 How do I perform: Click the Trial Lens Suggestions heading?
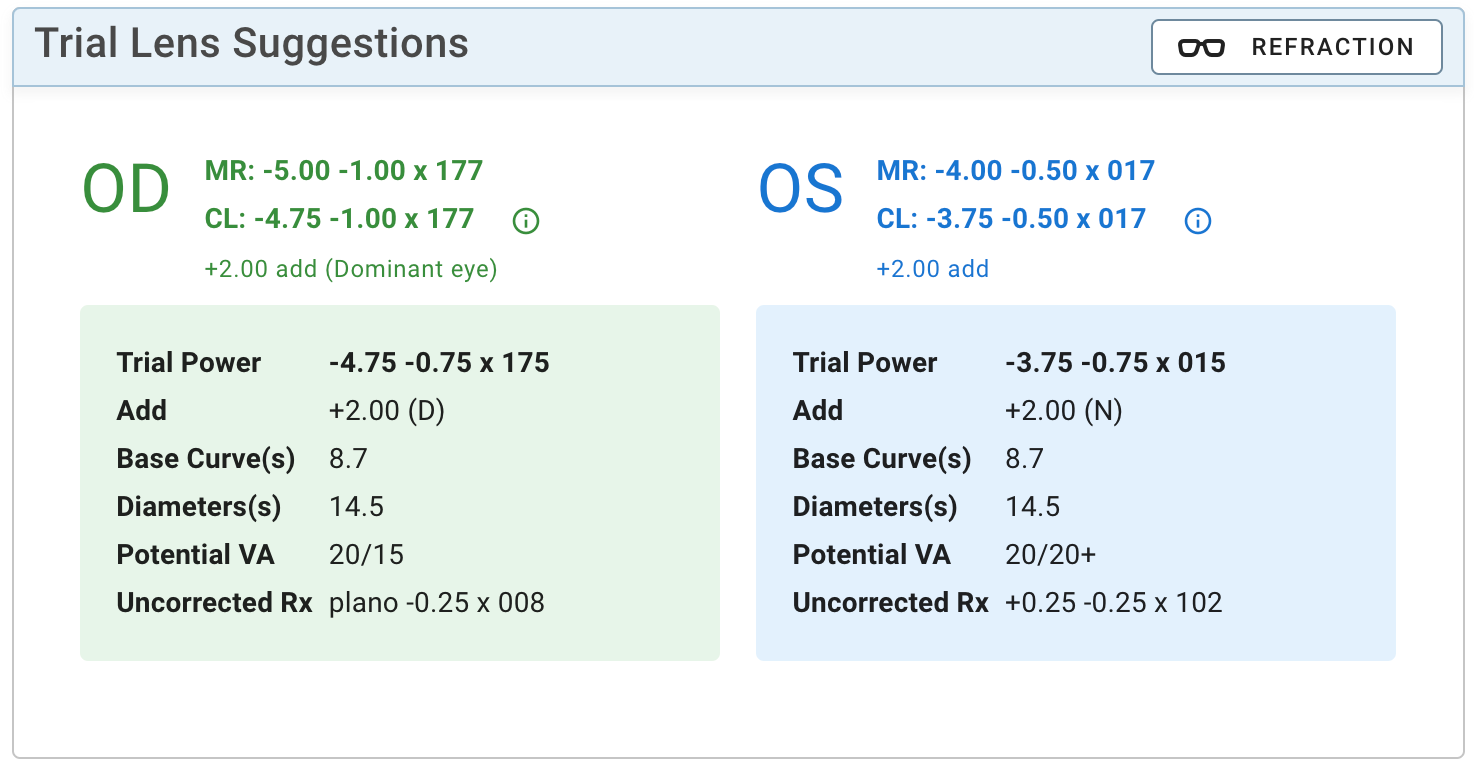(x=251, y=44)
